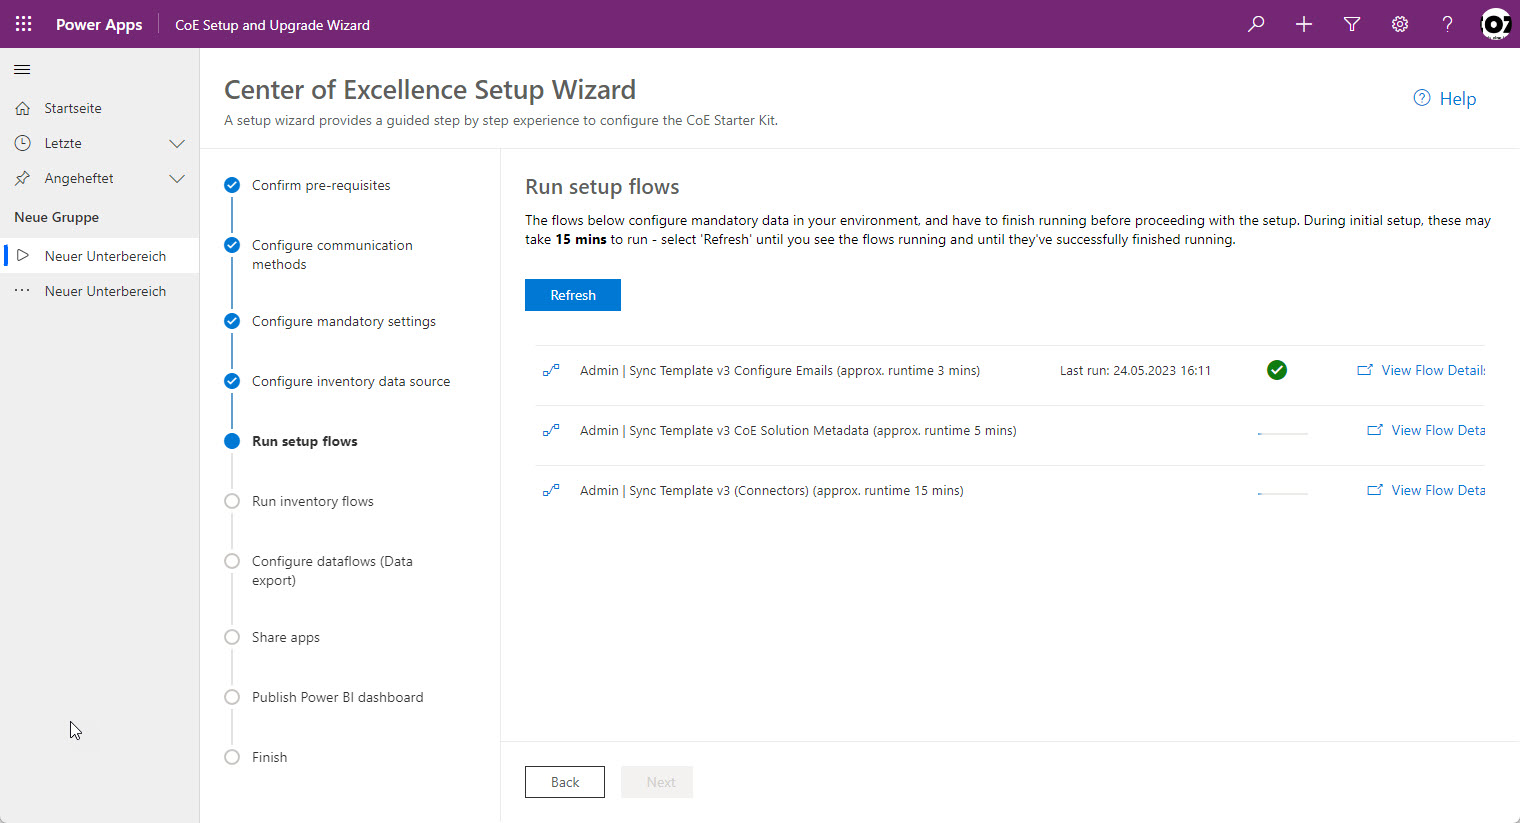Click the play icon of the active Neuer Unterbereich
The width and height of the screenshot is (1520, 823).
point(22,256)
